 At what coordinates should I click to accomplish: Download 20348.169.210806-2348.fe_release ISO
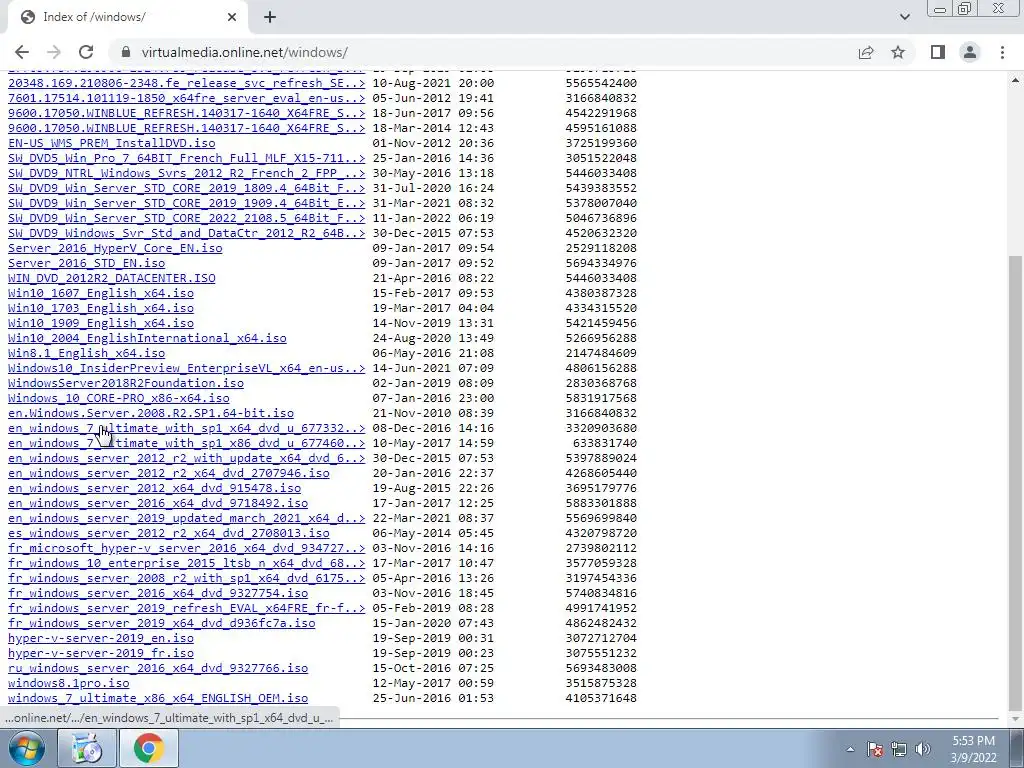tap(187, 83)
